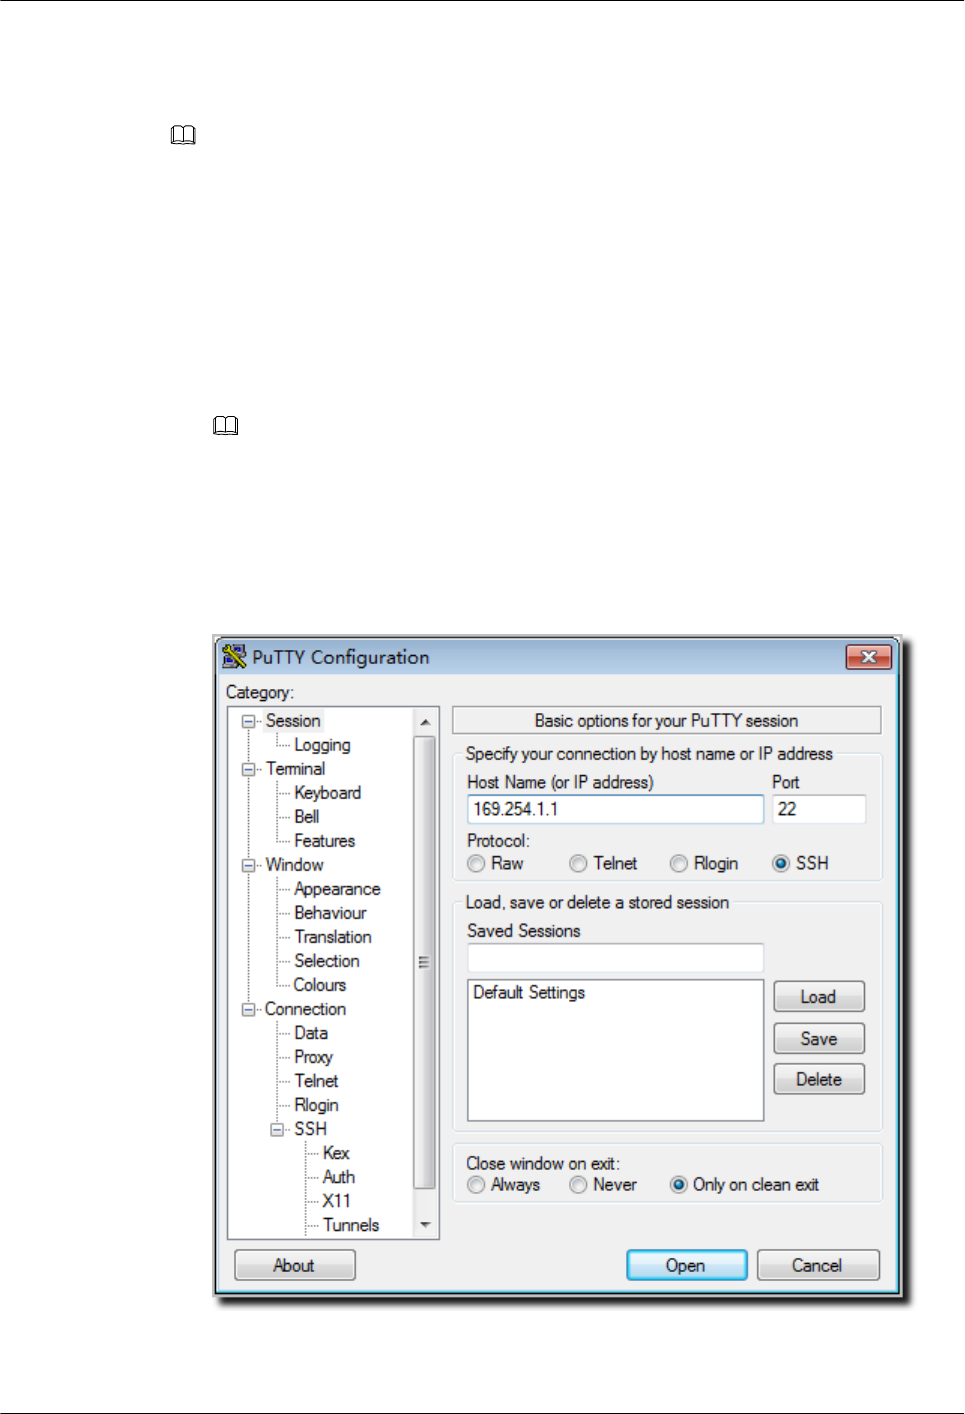
Task: Open the Selection category
Action: tap(327, 961)
